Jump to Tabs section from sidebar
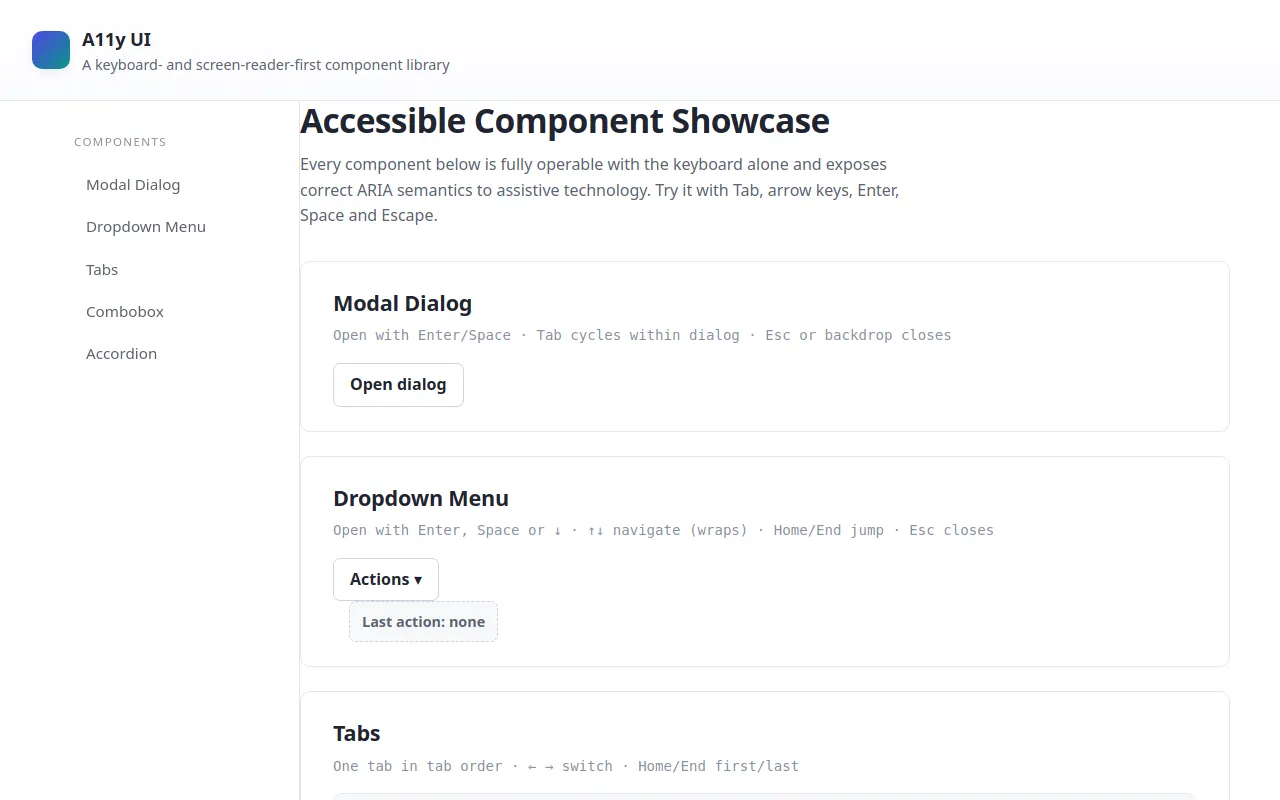The image size is (1280, 800). [102, 270]
